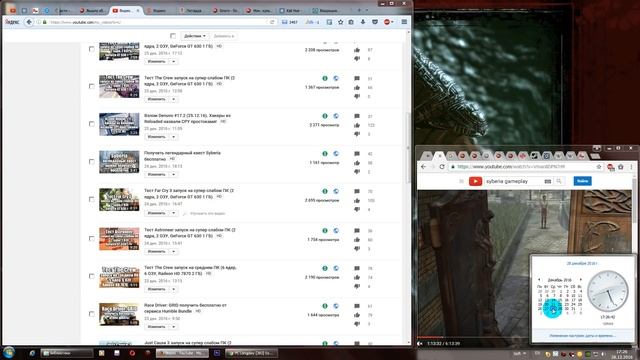640x360 pixels.
Task: Expand arrow beside Изменить for Crew супер слабом
Action: point(173,99)
